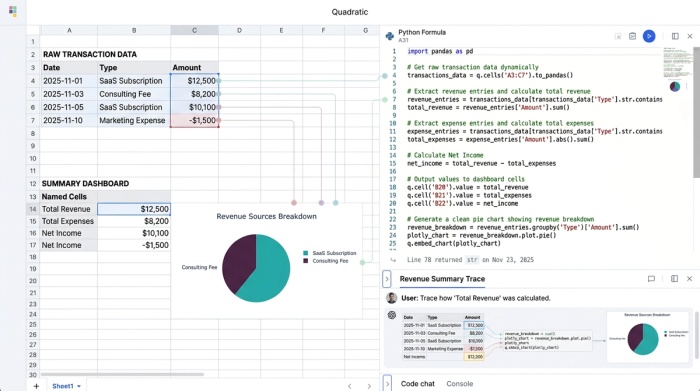Click the str return type badge
Viewport: 700px width, 391px height.
click(x=472, y=260)
